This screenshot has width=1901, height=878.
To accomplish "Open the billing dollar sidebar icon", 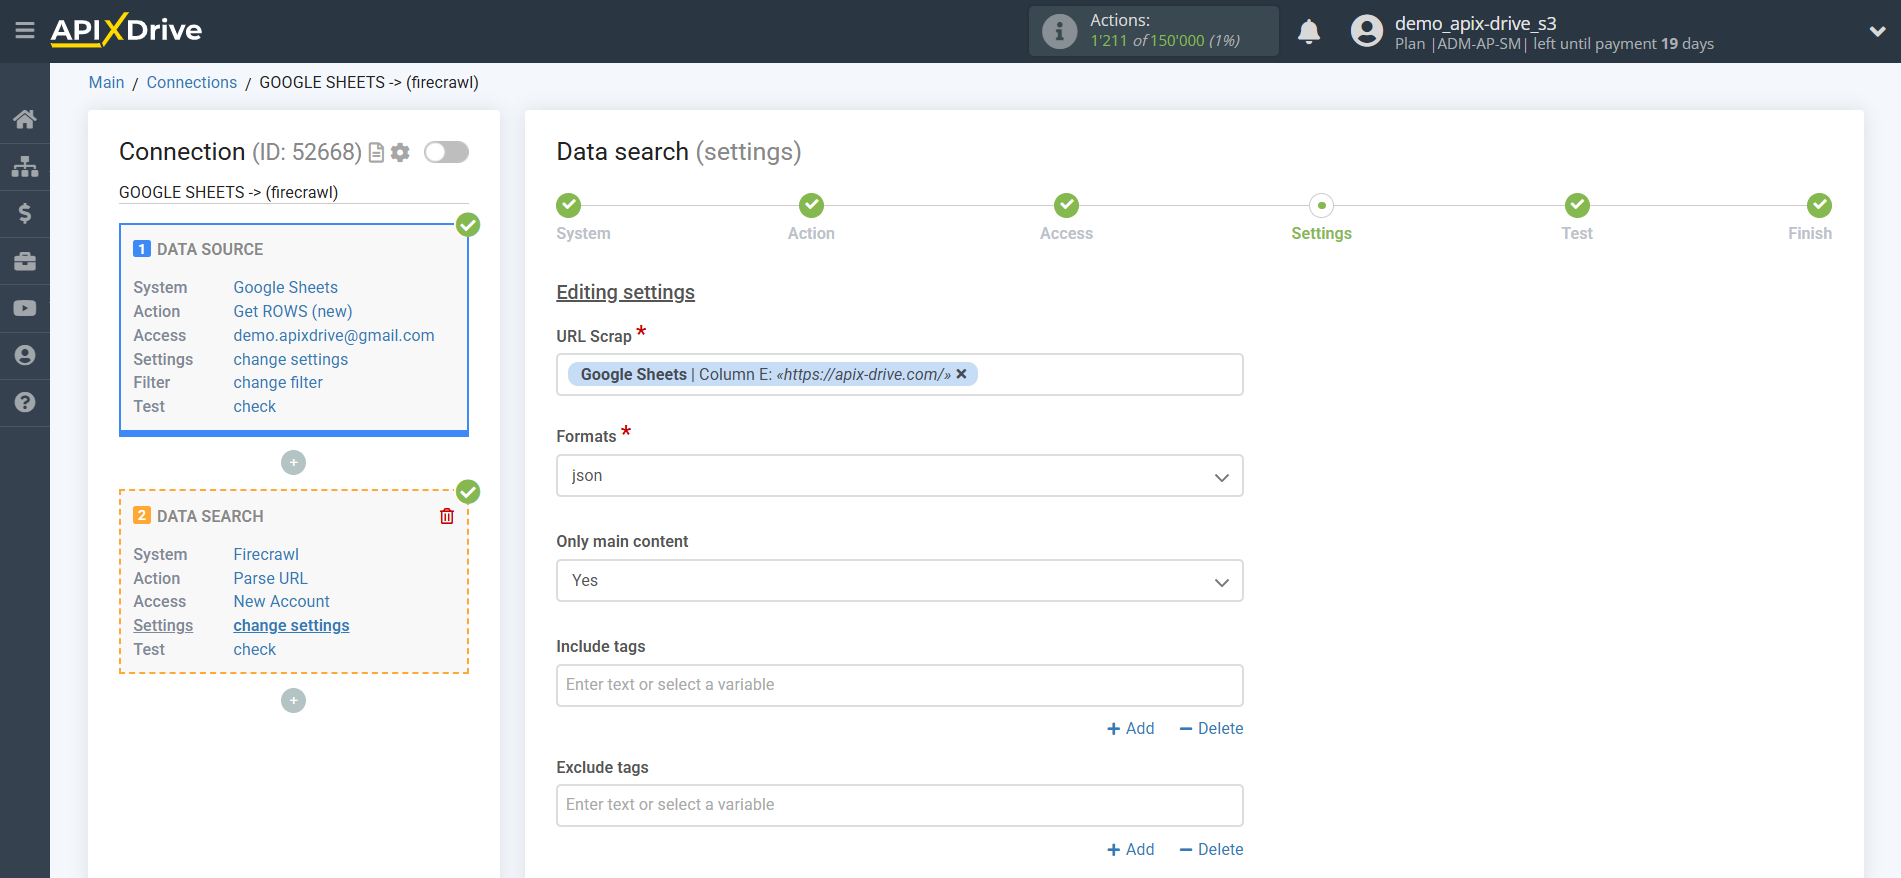I will pyautogui.click(x=25, y=213).
